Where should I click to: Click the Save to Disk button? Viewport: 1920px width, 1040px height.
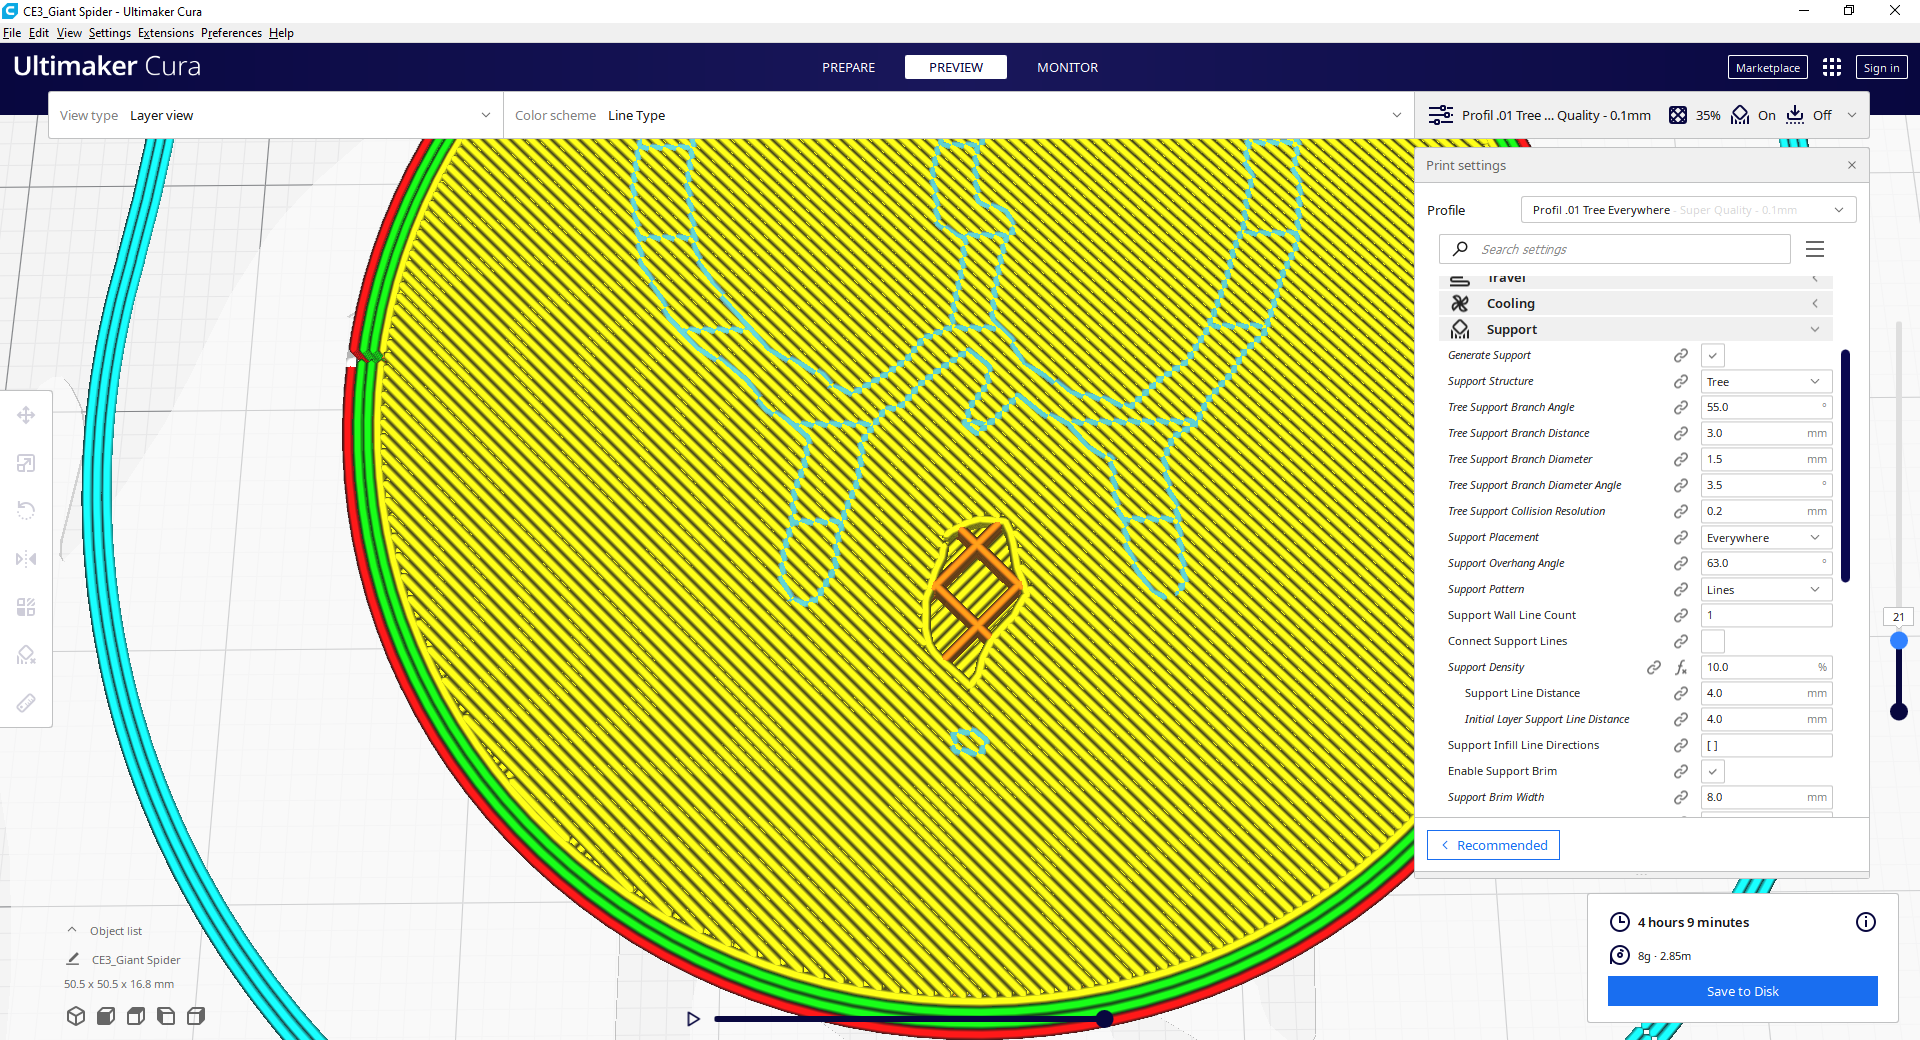tap(1742, 991)
